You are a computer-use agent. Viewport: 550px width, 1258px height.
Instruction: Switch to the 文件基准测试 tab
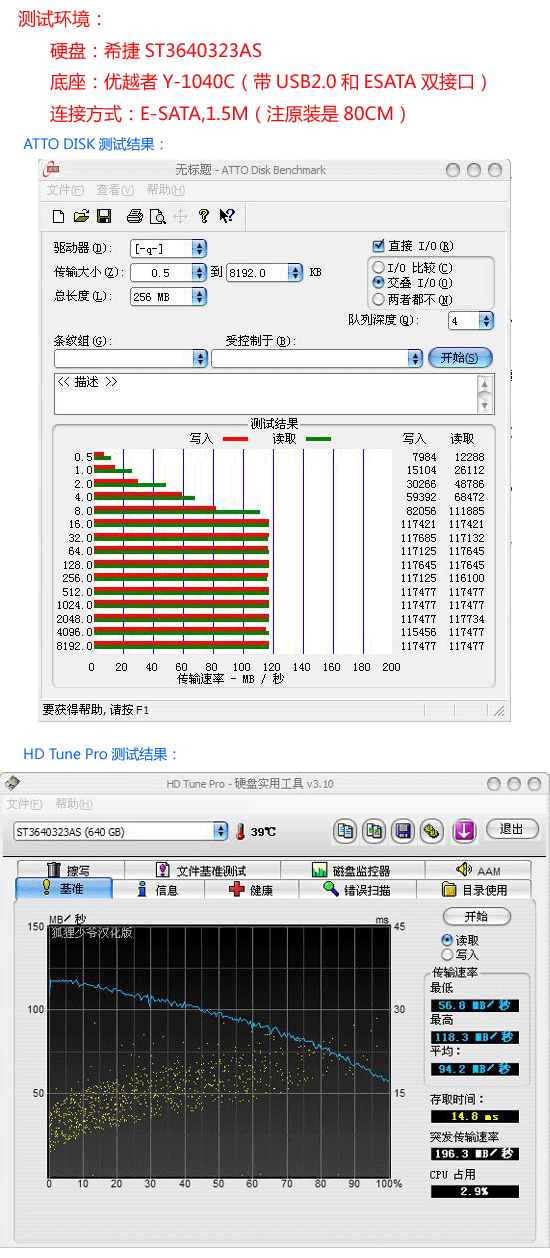203,871
